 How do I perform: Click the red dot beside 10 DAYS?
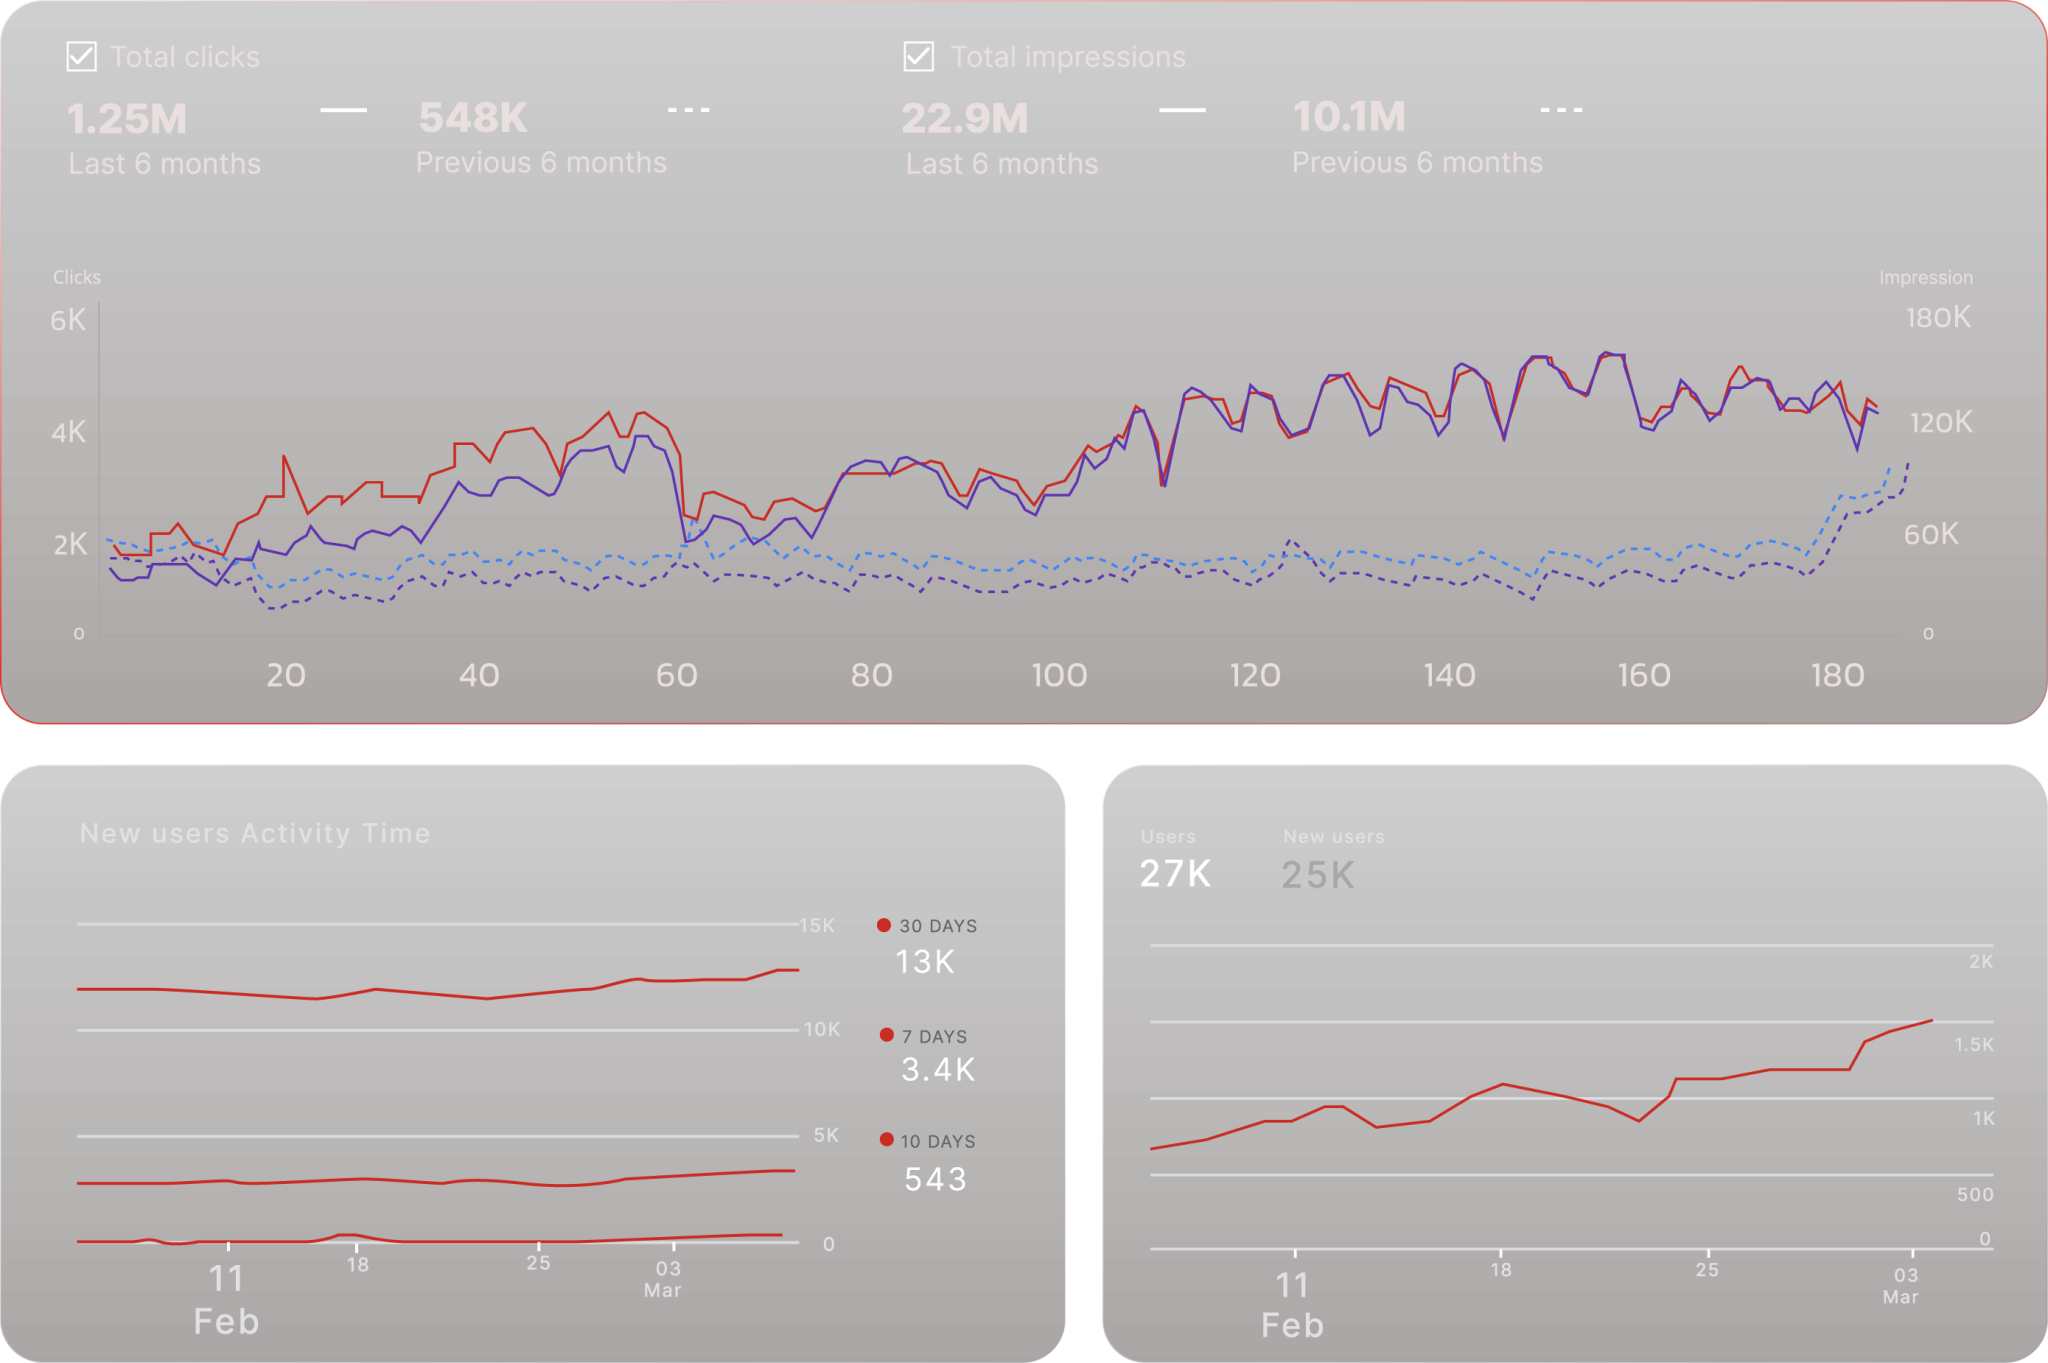(x=886, y=1140)
